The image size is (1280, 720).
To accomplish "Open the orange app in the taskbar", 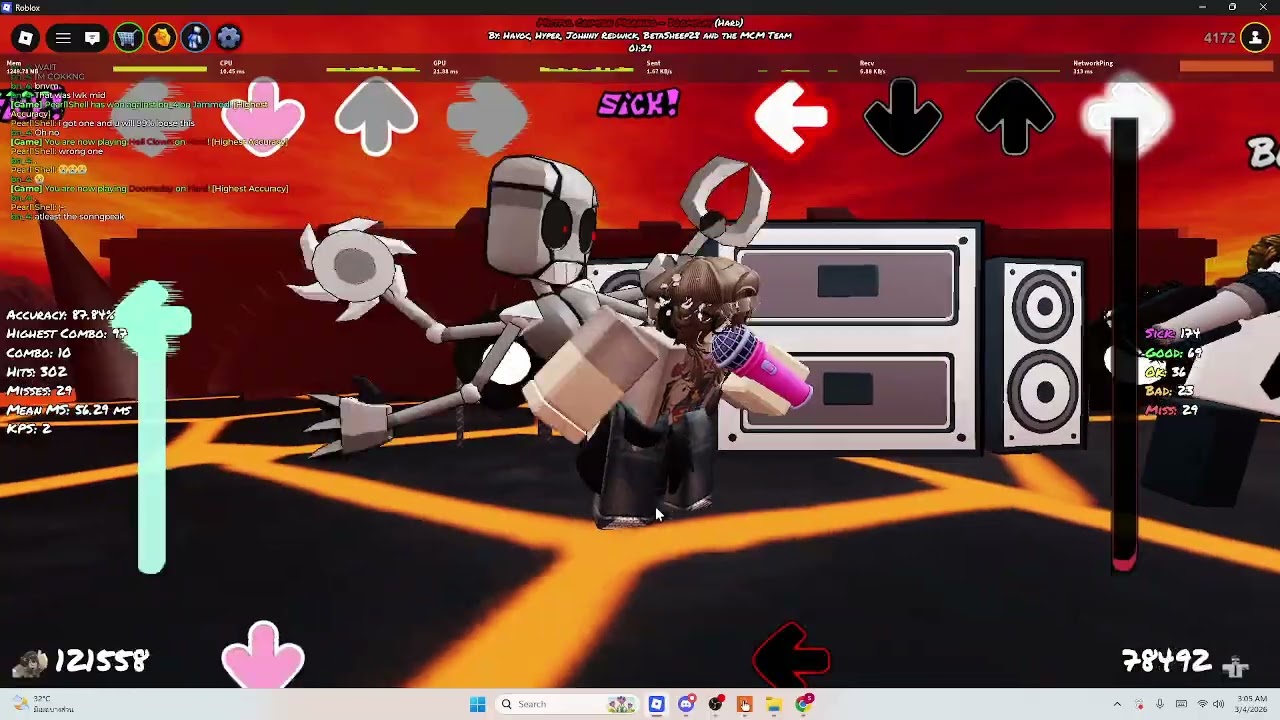I will pyautogui.click(x=744, y=704).
